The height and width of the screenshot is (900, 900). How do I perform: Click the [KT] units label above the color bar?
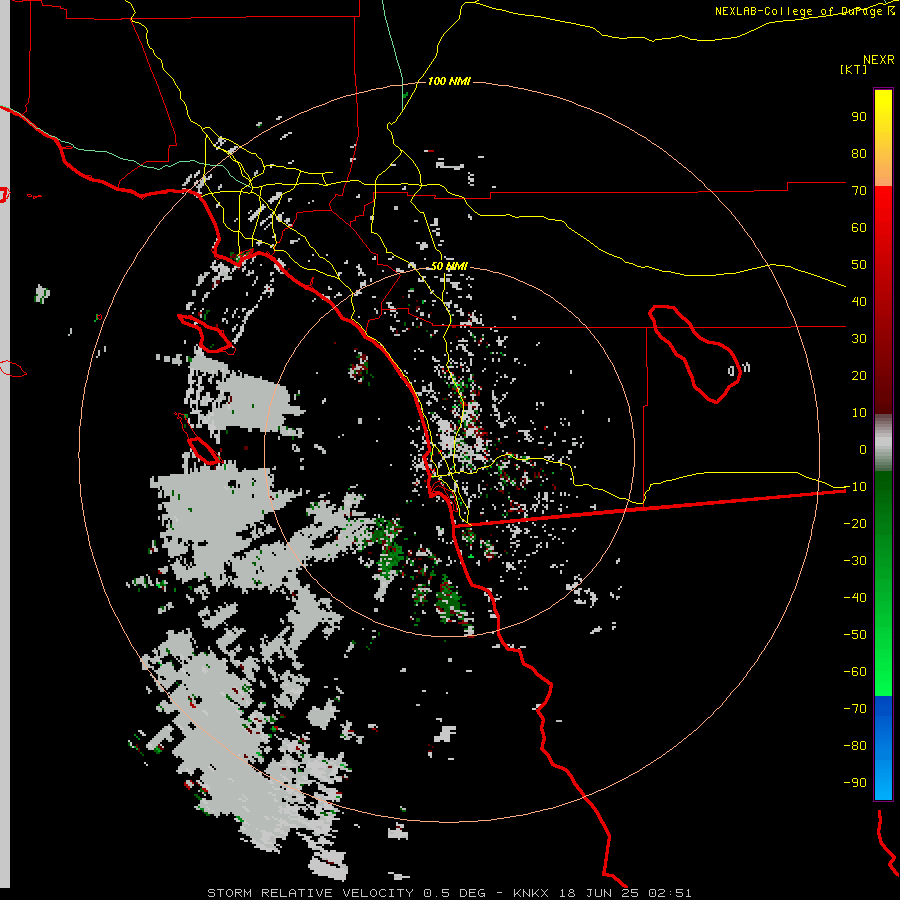(853, 69)
